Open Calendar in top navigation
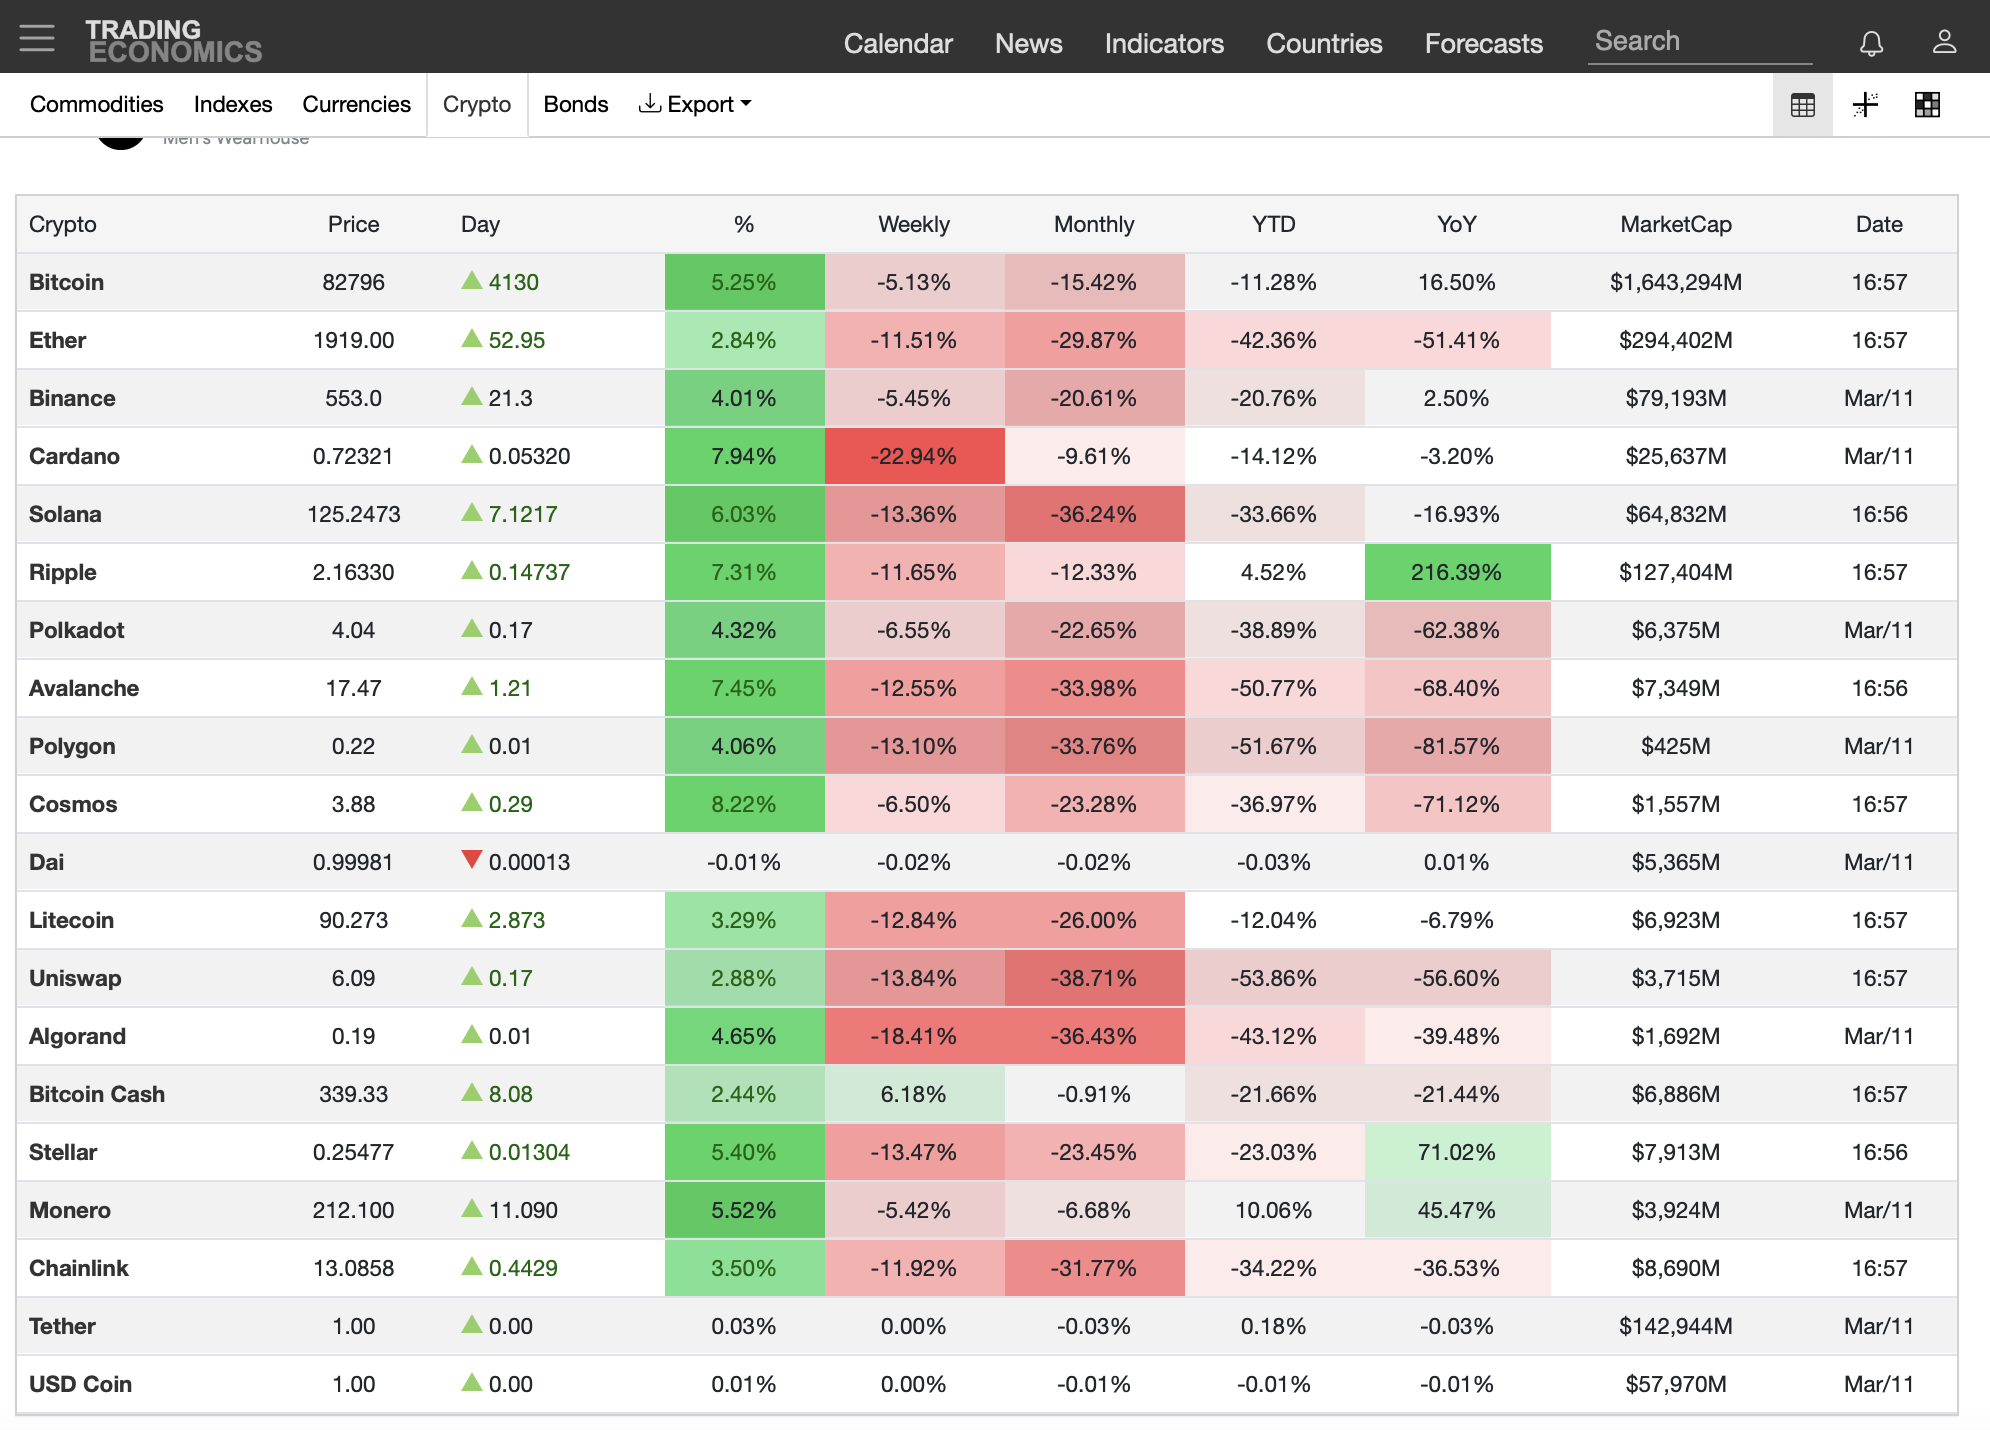1990x1430 pixels. [898, 43]
